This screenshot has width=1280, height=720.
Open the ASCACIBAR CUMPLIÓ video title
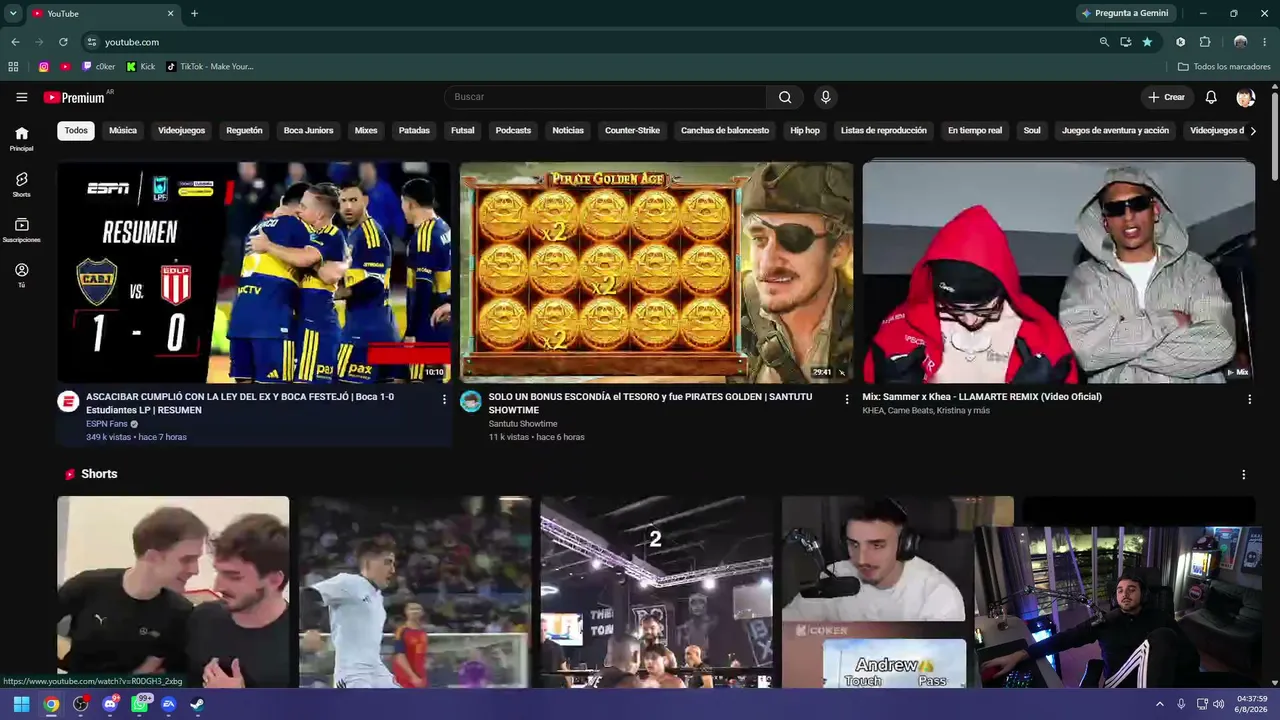click(240, 403)
